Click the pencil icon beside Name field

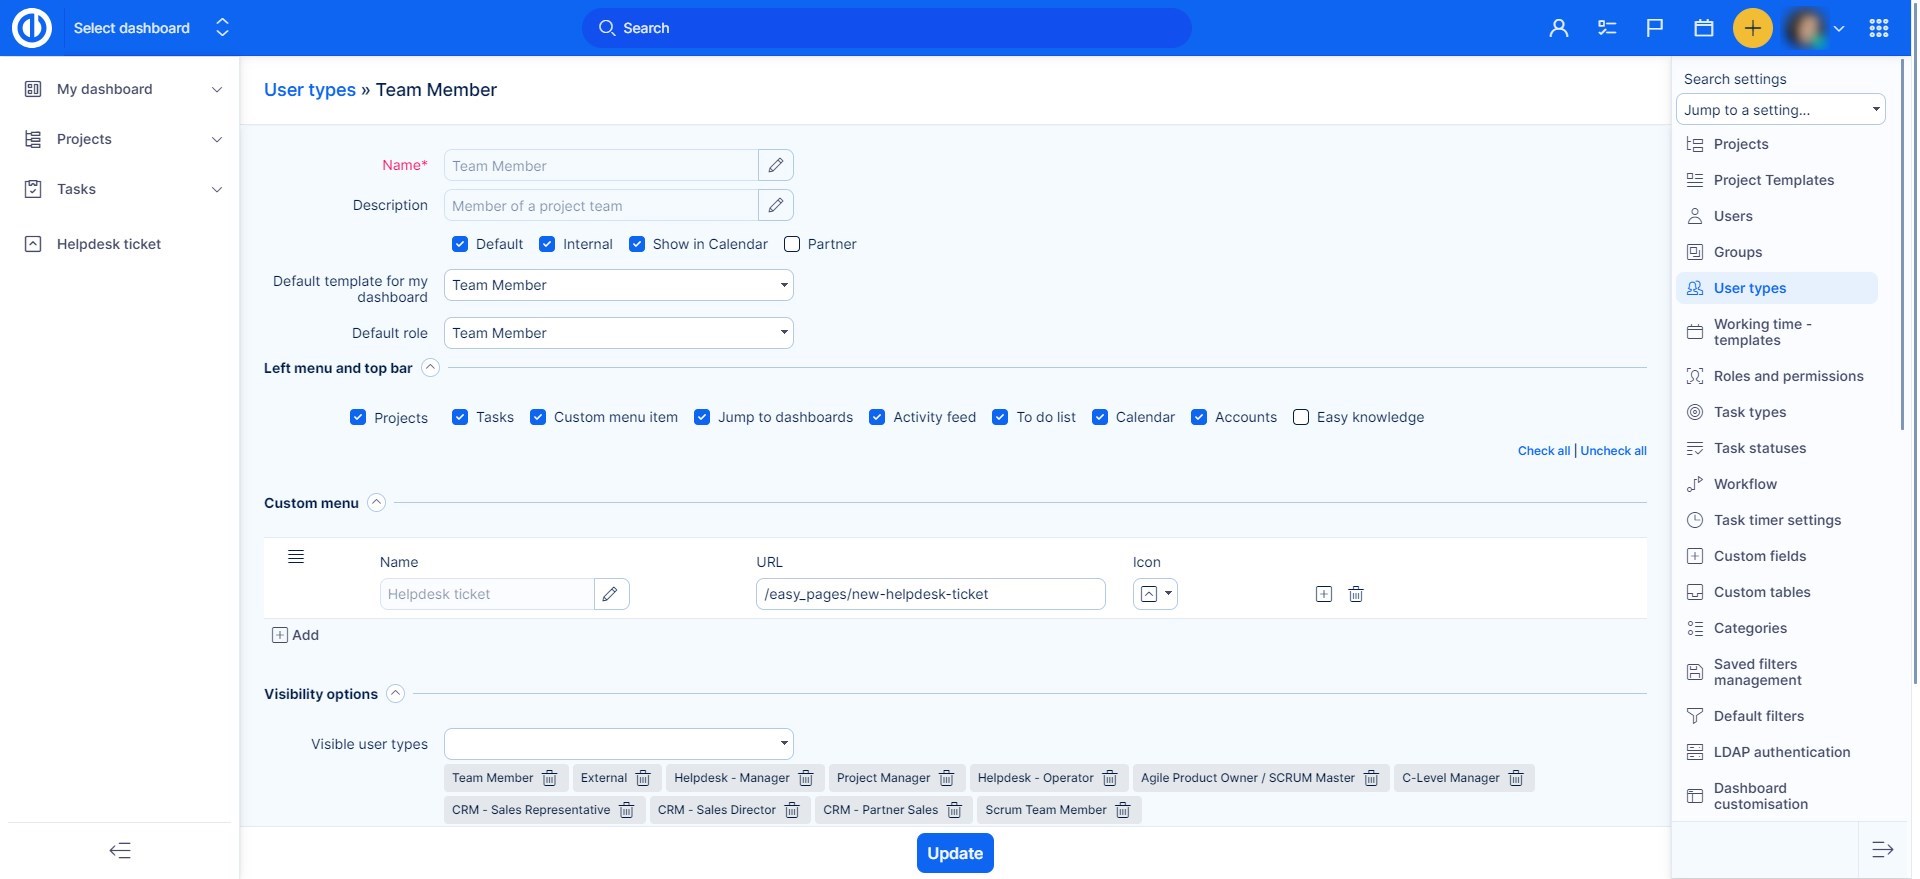[775, 165]
